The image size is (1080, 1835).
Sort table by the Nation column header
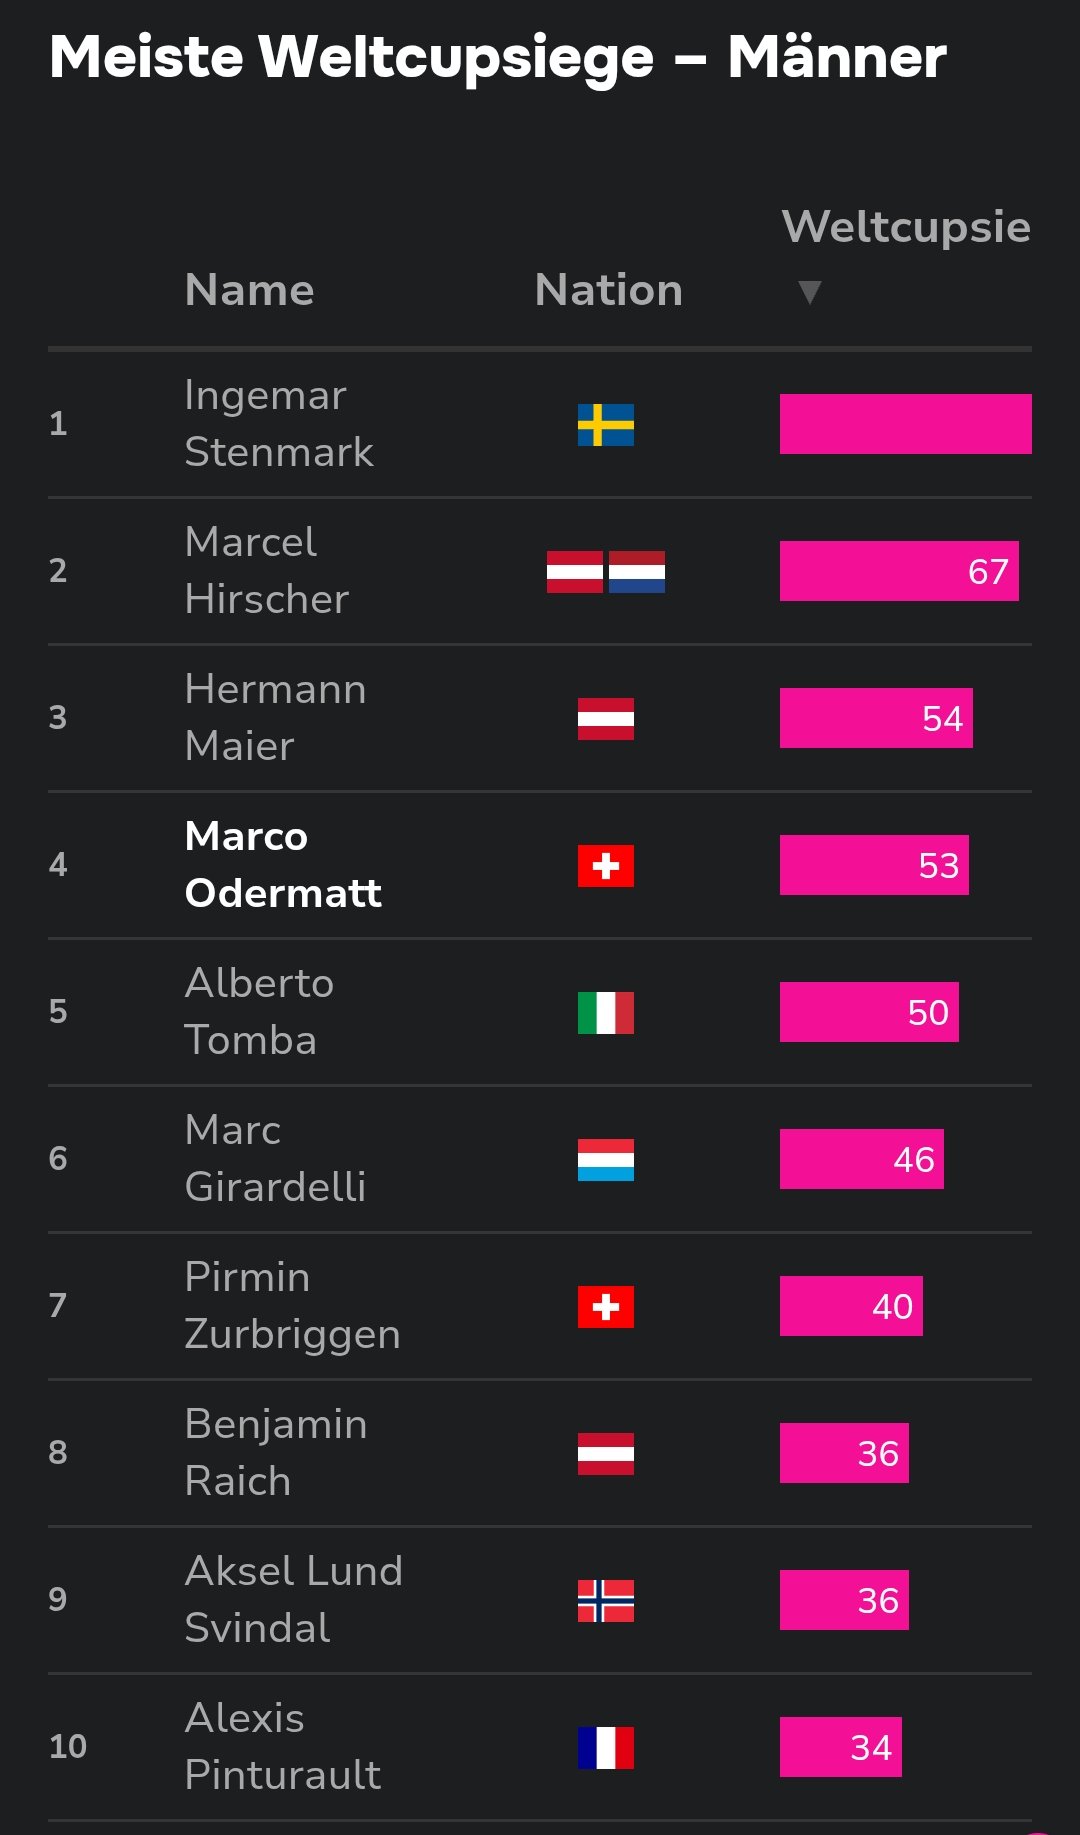(x=608, y=290)
